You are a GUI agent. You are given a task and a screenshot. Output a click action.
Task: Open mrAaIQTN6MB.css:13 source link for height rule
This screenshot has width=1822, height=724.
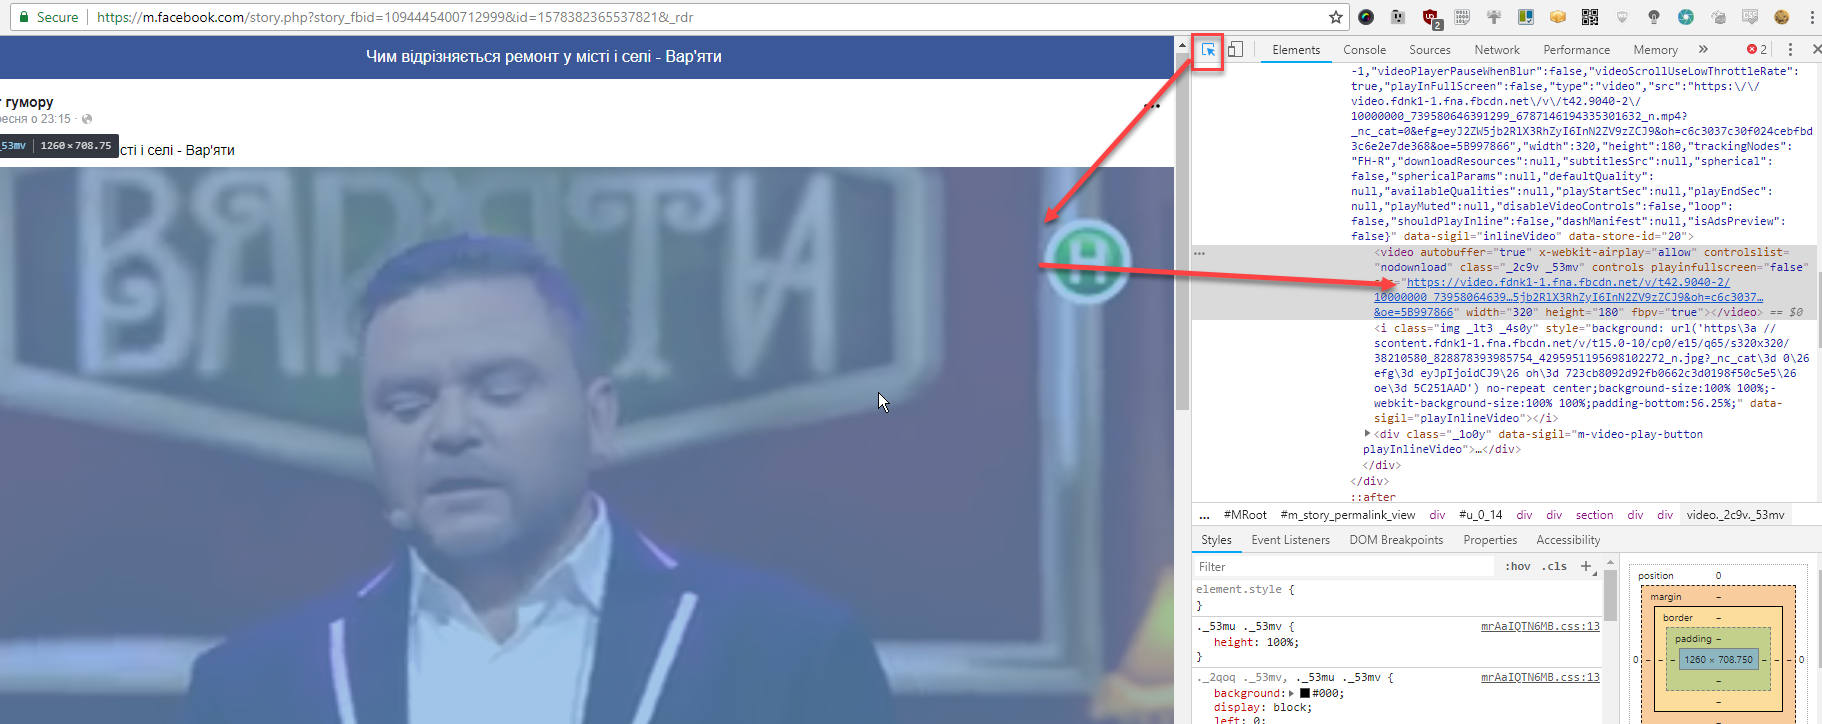point(1539,626)
